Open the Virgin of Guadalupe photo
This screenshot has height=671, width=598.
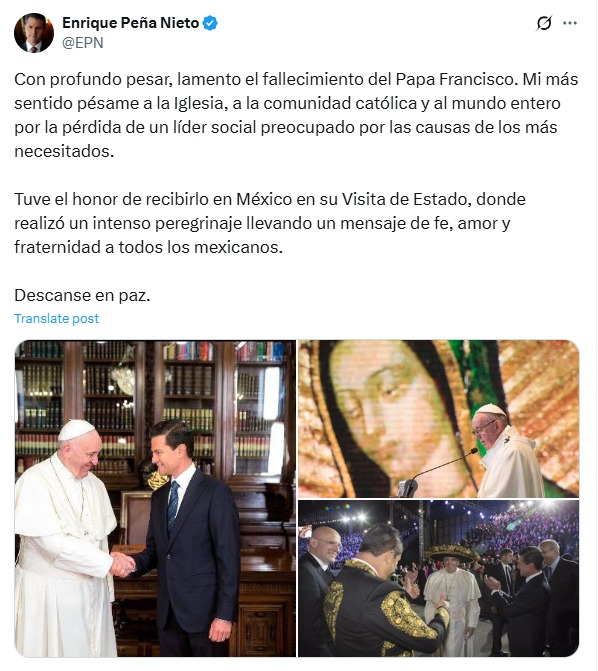[438, 419]
